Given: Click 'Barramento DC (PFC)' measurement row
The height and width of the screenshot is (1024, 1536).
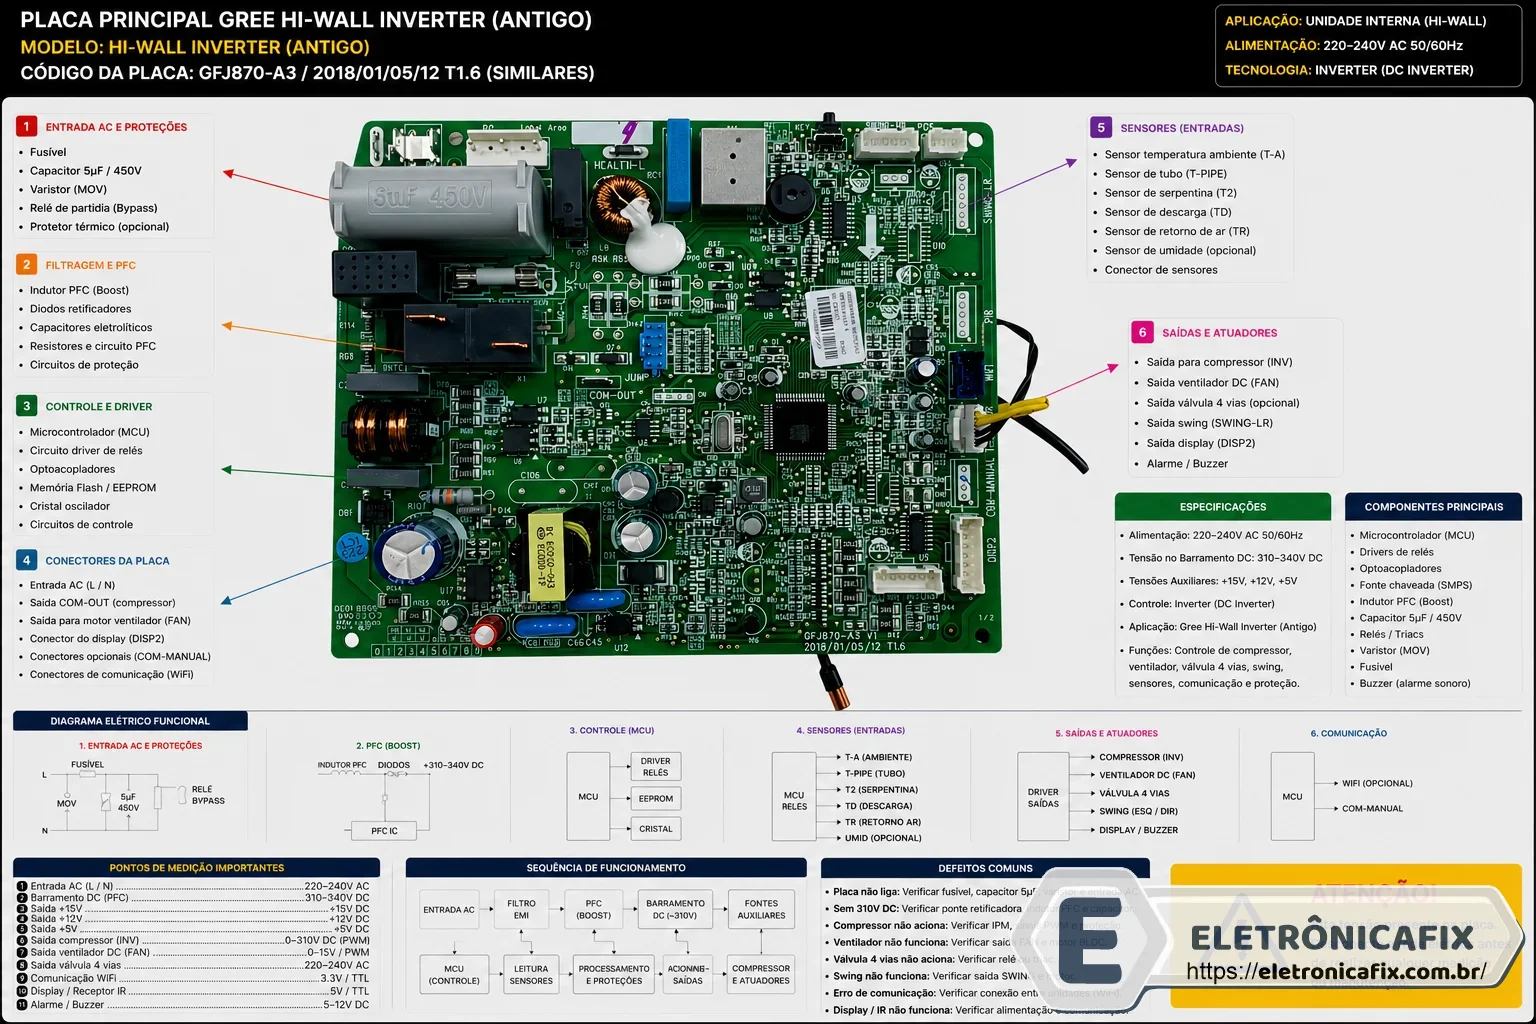Looking at the screenshot, I should [x=193, y=898].
